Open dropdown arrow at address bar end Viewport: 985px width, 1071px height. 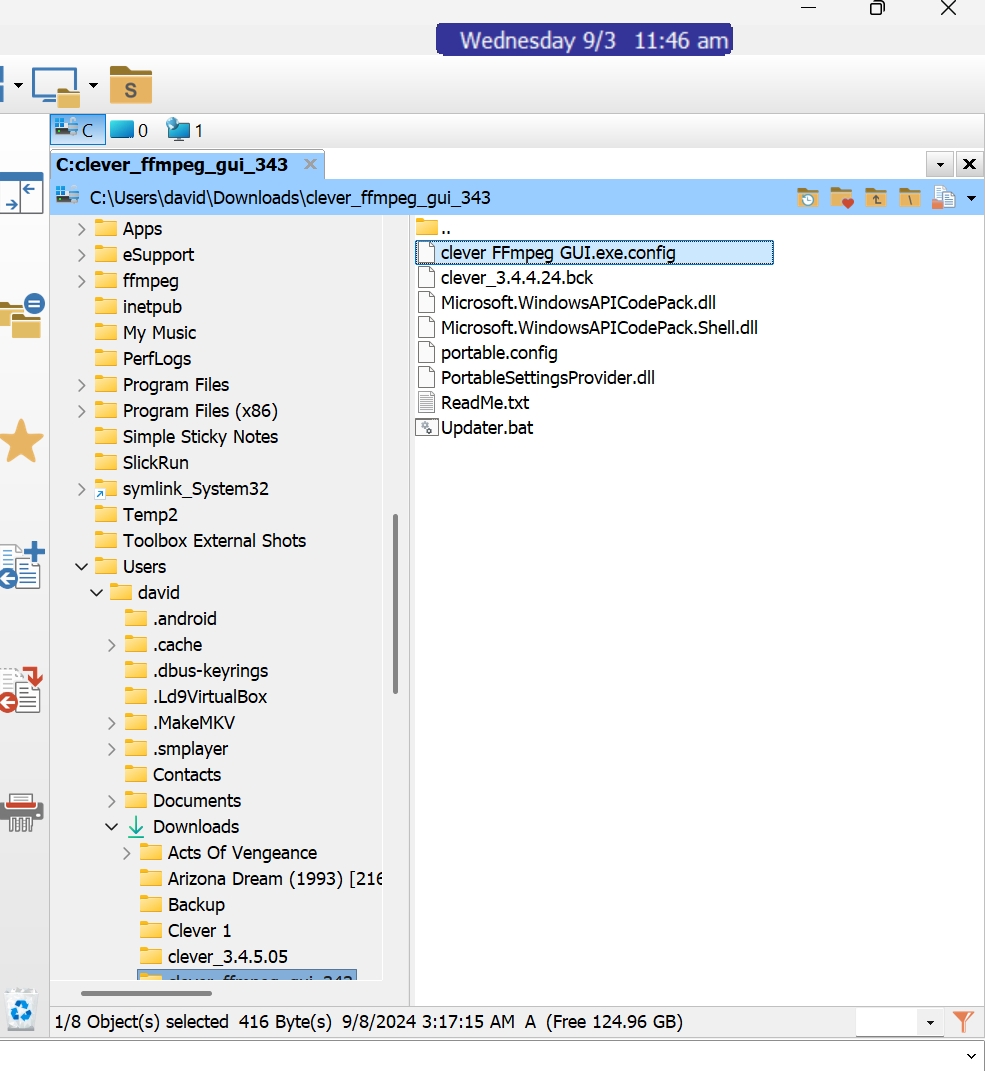pos(971,199)
